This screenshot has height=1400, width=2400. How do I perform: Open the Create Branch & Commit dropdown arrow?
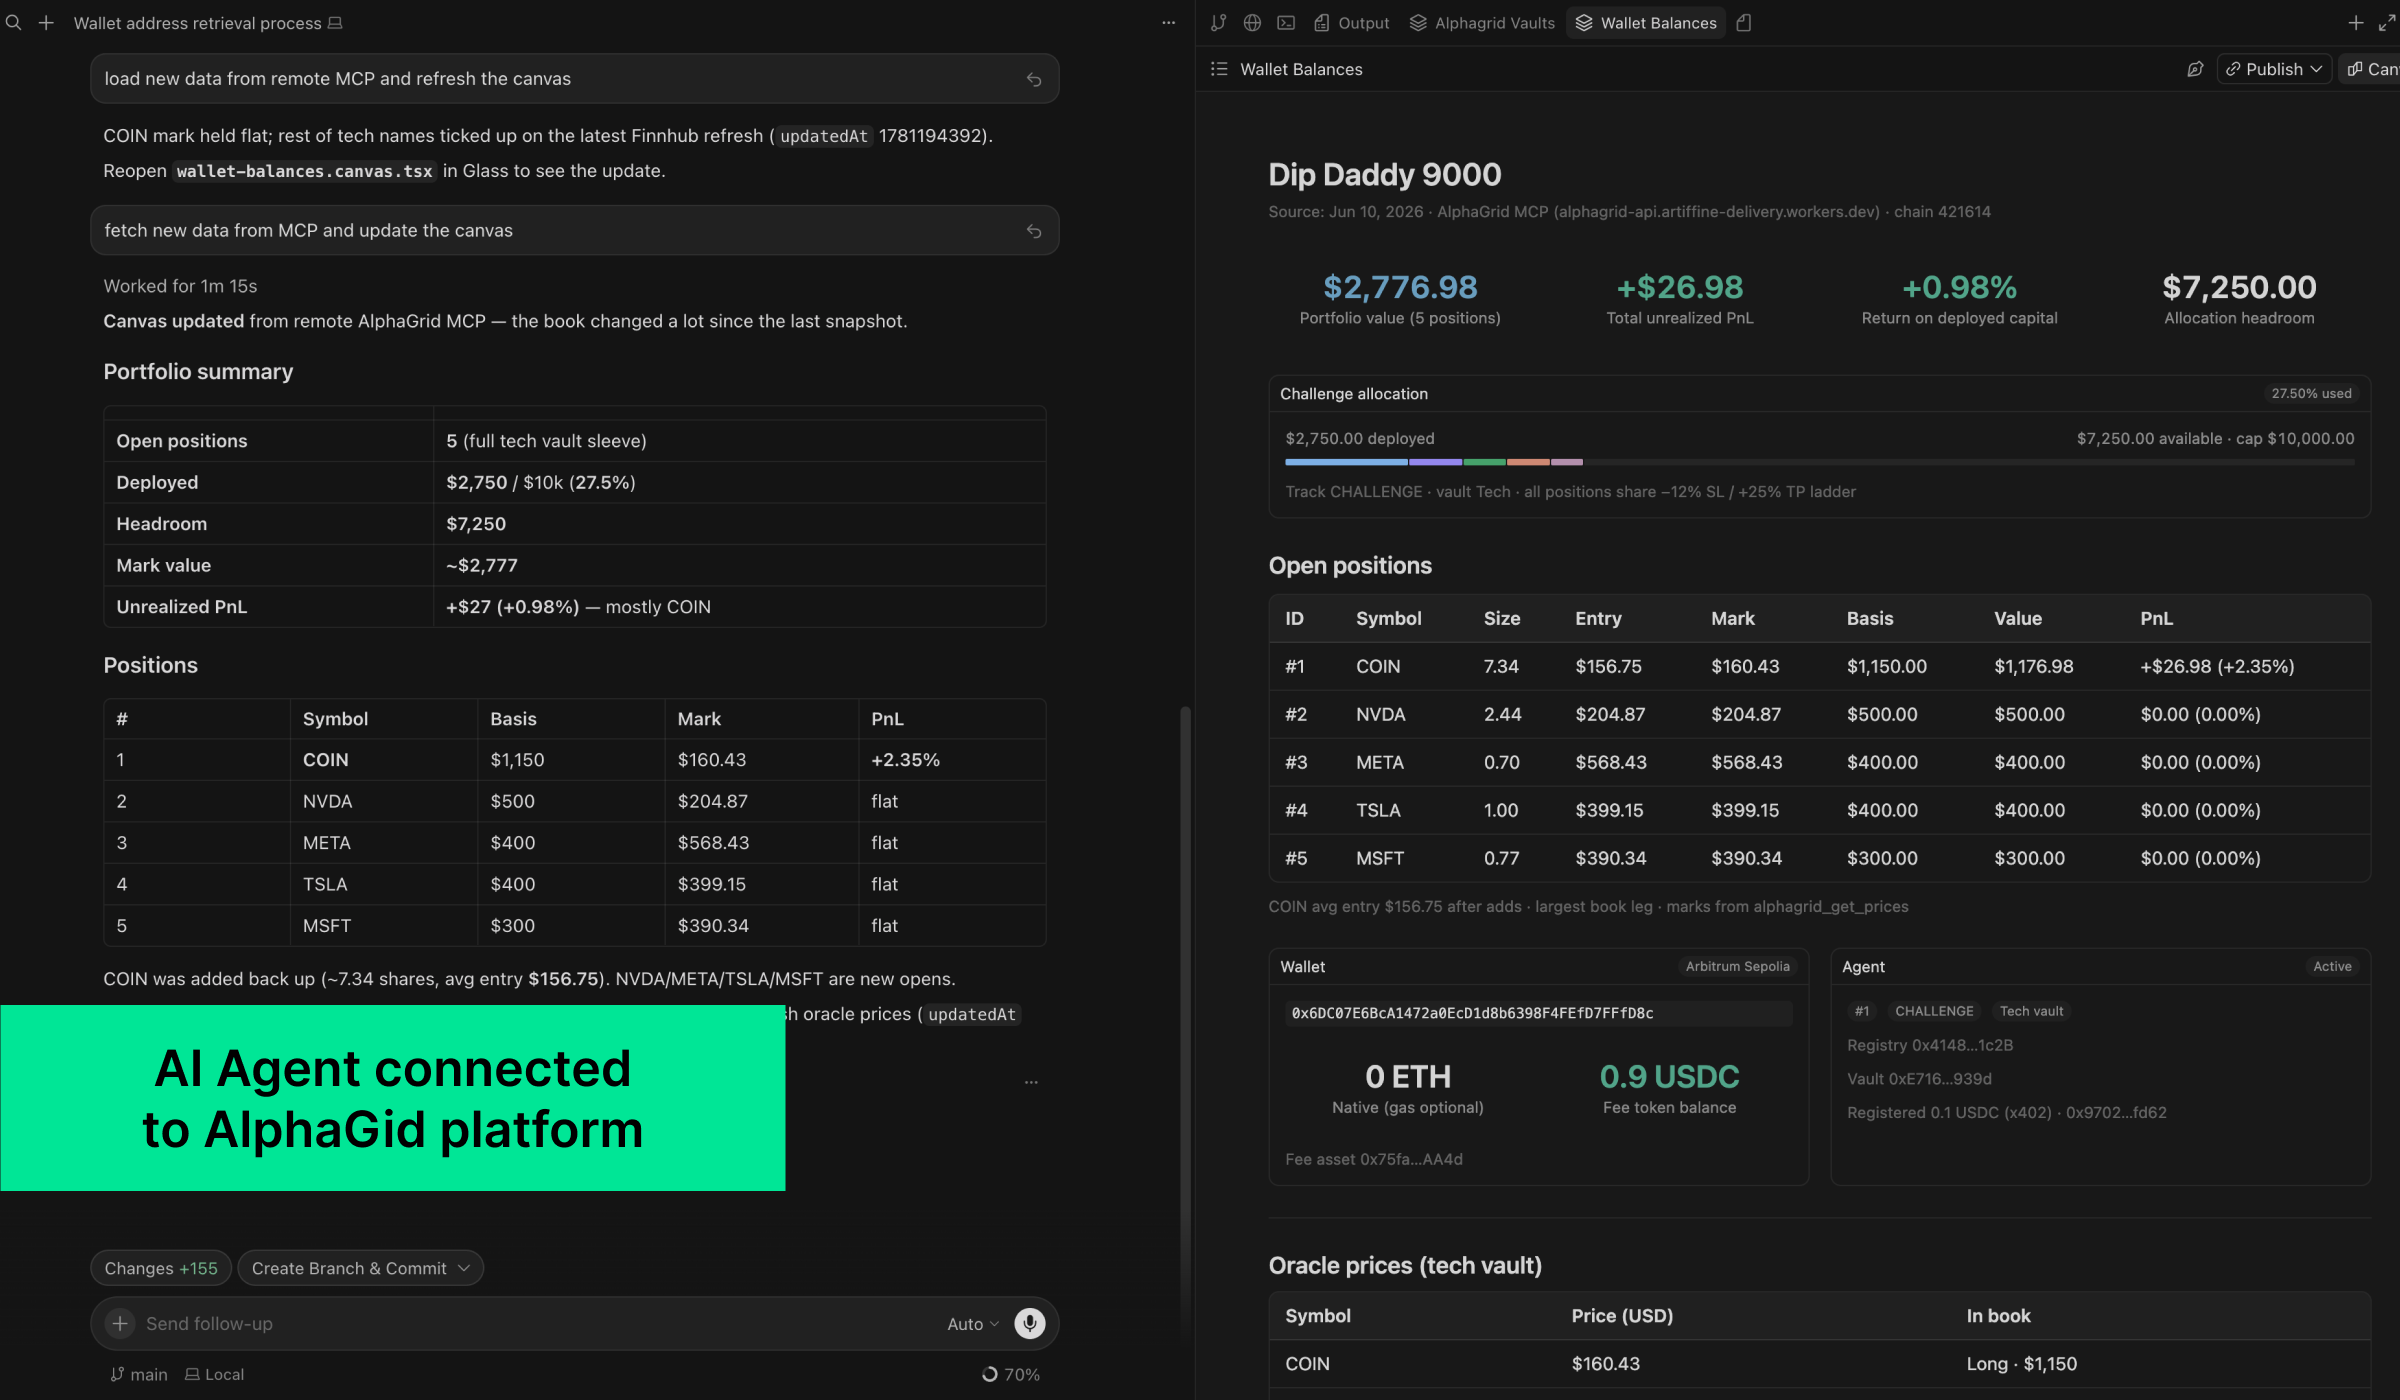pyautogui.click(x=464, y=1268)
